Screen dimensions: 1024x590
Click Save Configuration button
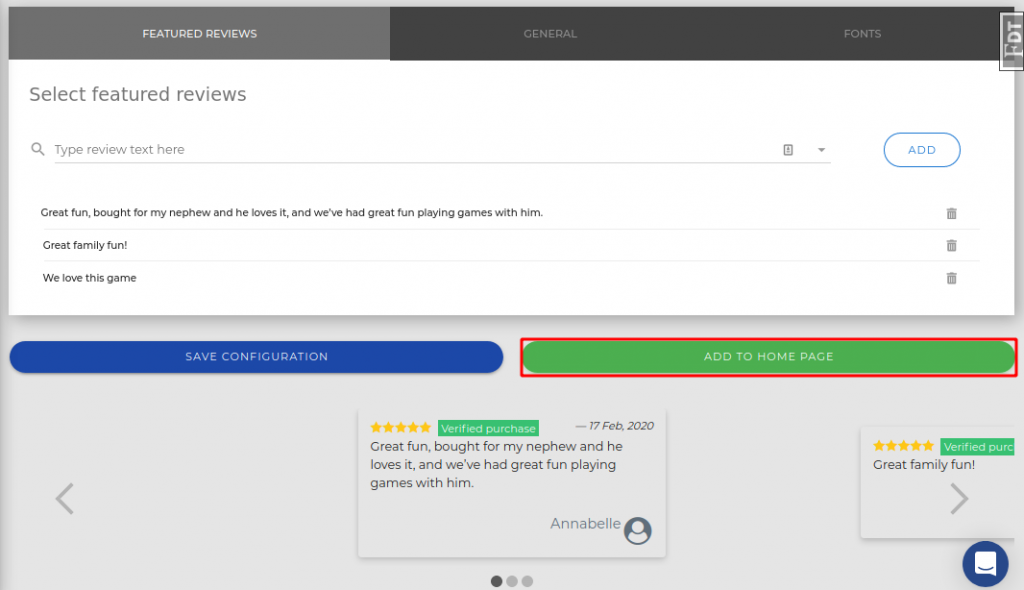point(256,357)
